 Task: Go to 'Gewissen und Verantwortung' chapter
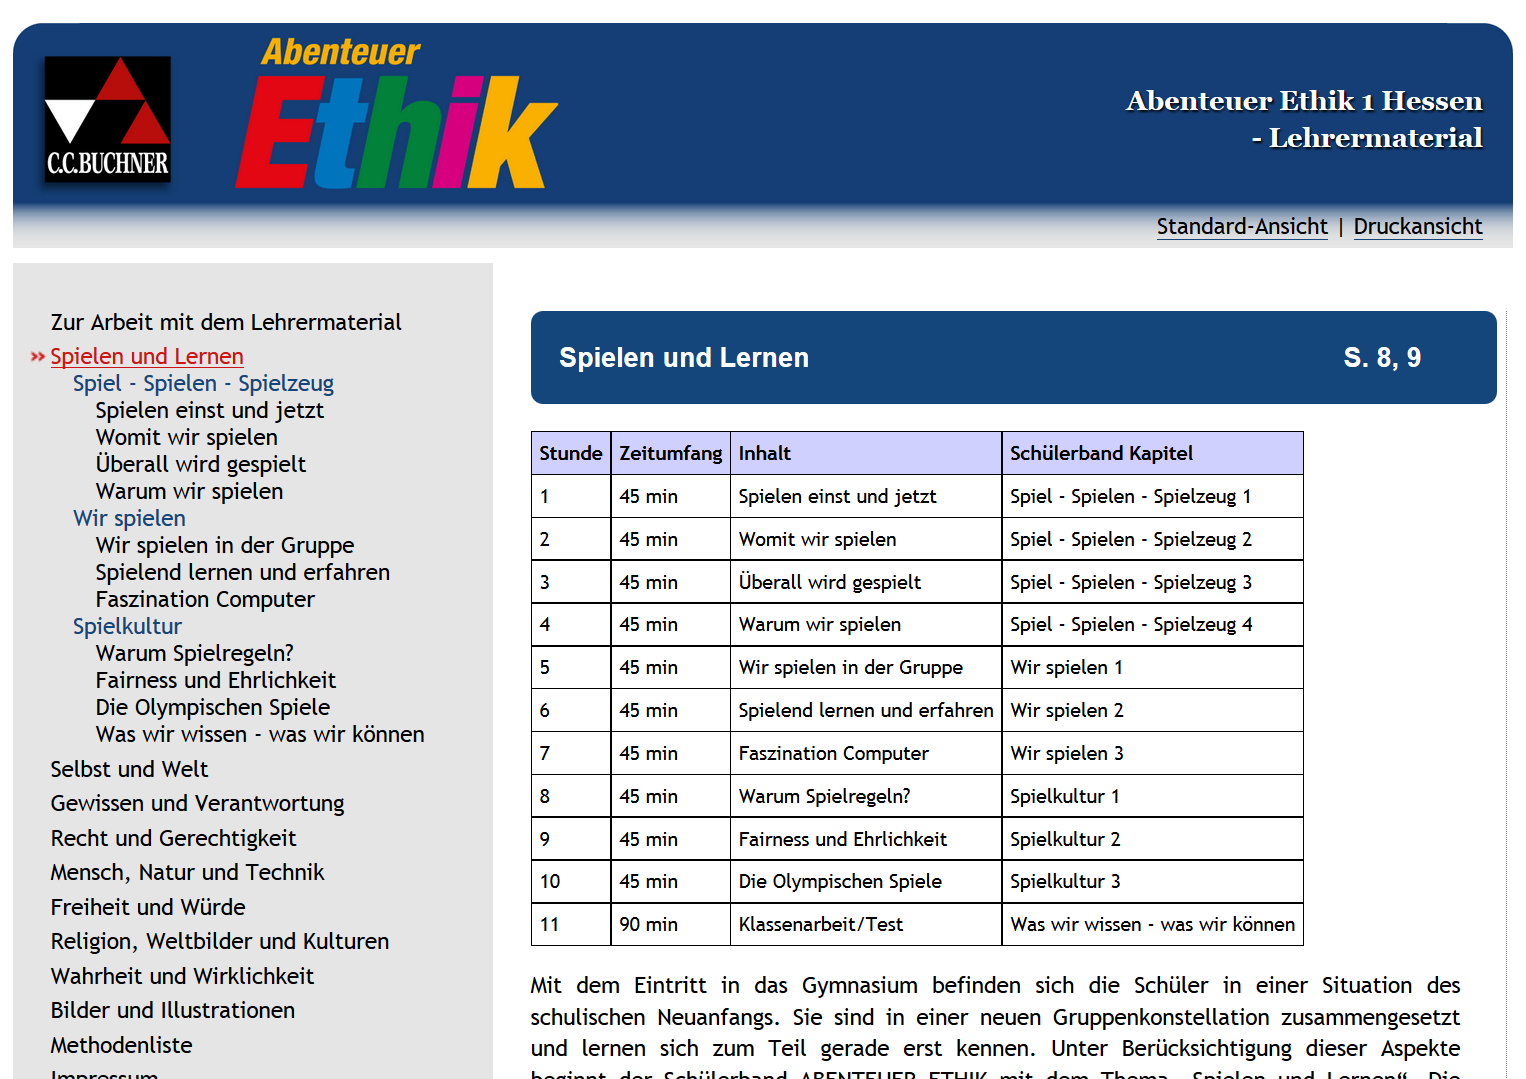click(x=197, y=803)
